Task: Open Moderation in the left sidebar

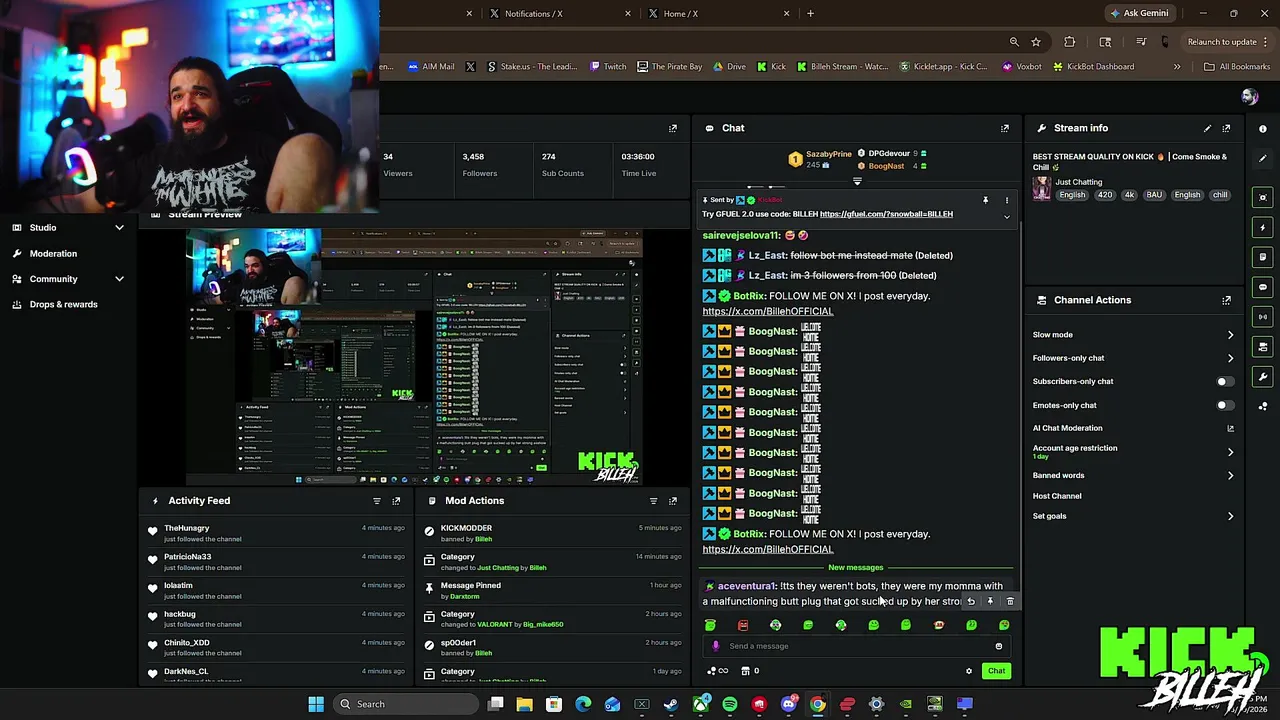Action: 53,253
